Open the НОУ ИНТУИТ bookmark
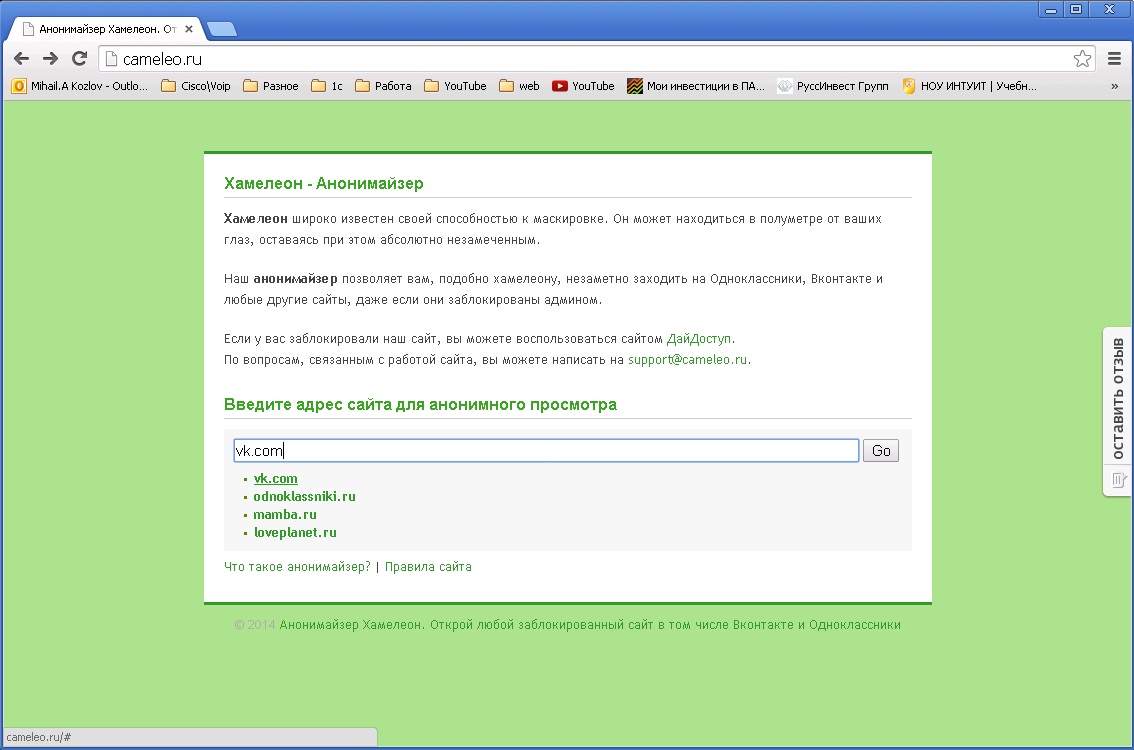This screenshot has height=750, width=1134. pos(970,86)
